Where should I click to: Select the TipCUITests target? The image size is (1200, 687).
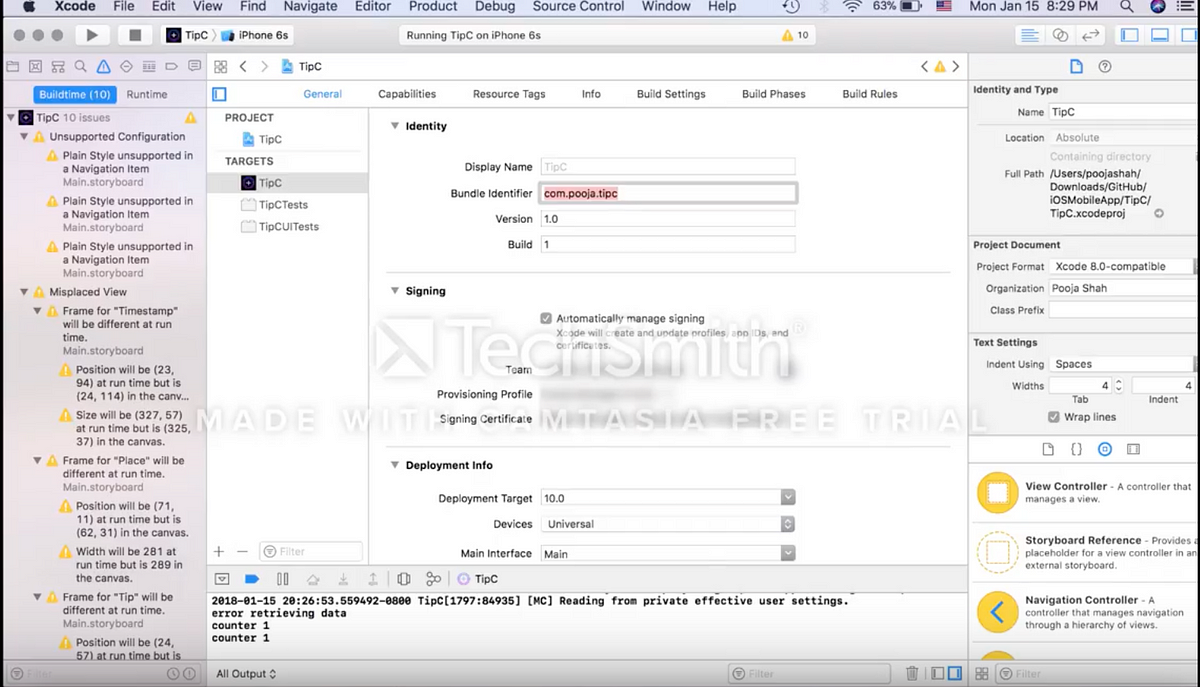(x=288, y=227)
